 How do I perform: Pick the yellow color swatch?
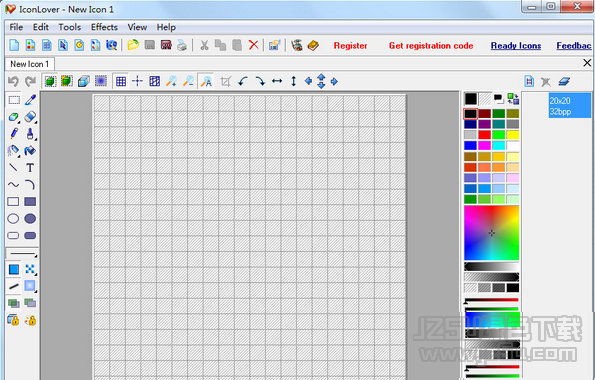pyautogui.click(x=513, y=135)
